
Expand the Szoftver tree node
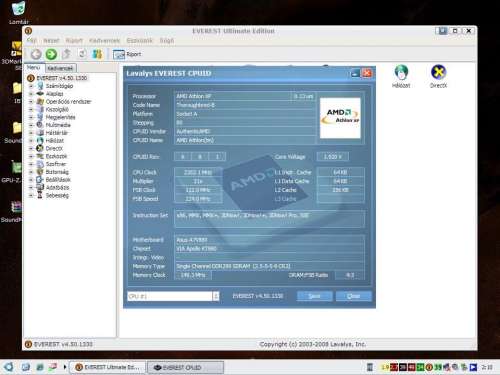[x=31, y=164]
